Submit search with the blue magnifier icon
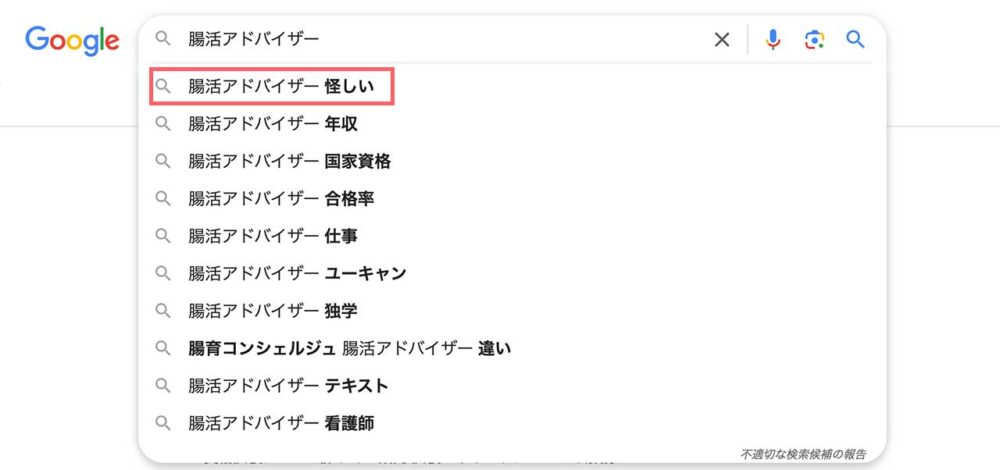This screenshot has width=1000, height=470. pyautogui.click(x=855, y=40)
